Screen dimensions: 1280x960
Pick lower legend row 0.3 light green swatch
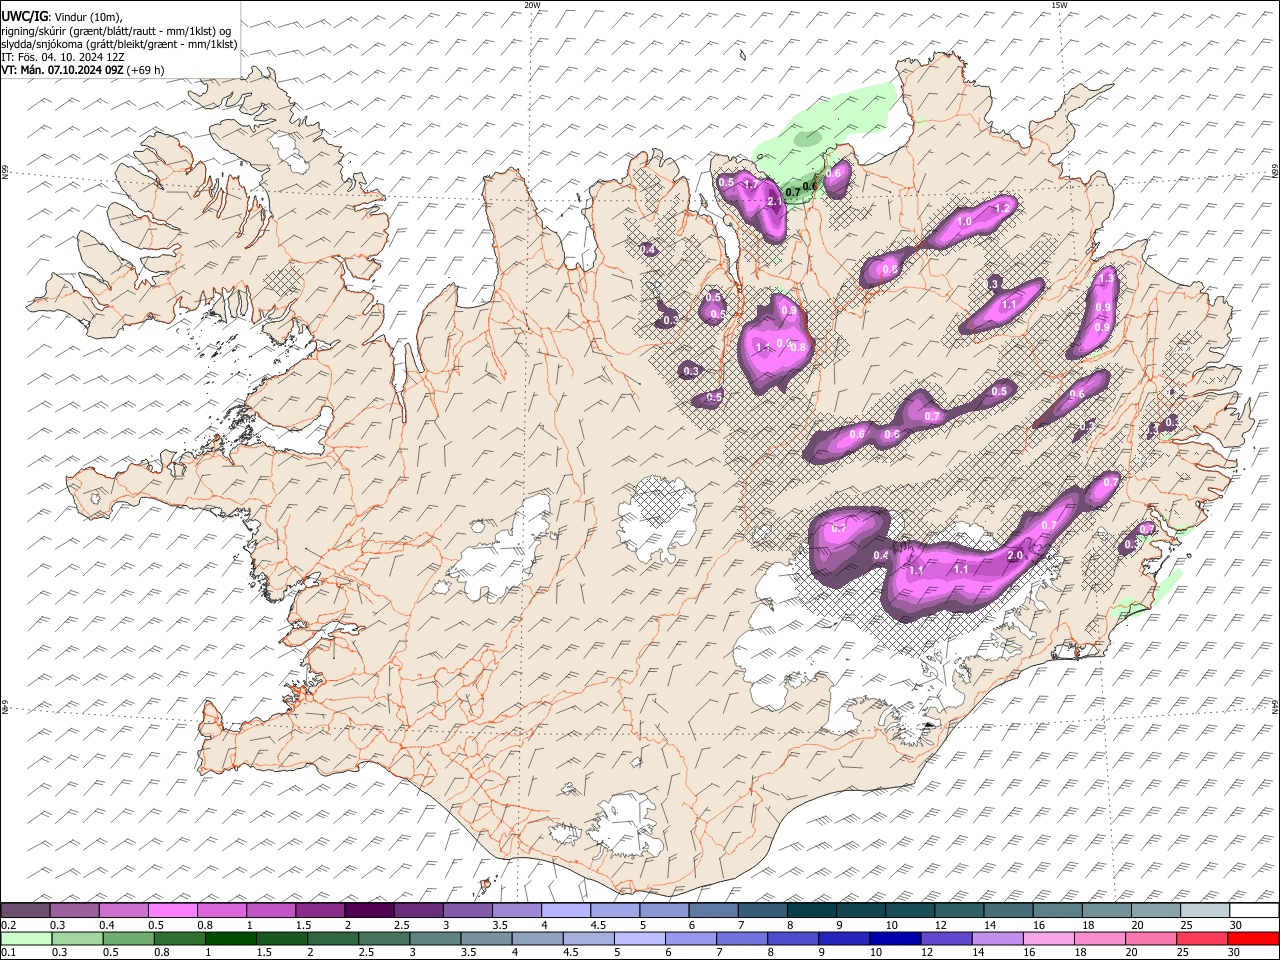(77, 938)
